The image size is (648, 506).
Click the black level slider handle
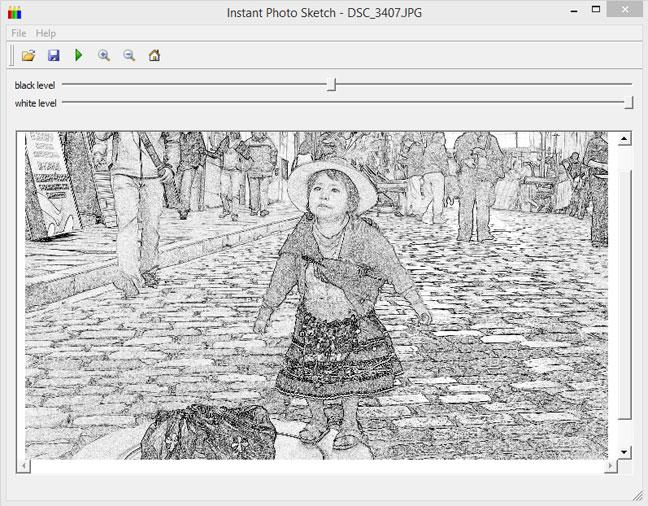pos(331,84)
